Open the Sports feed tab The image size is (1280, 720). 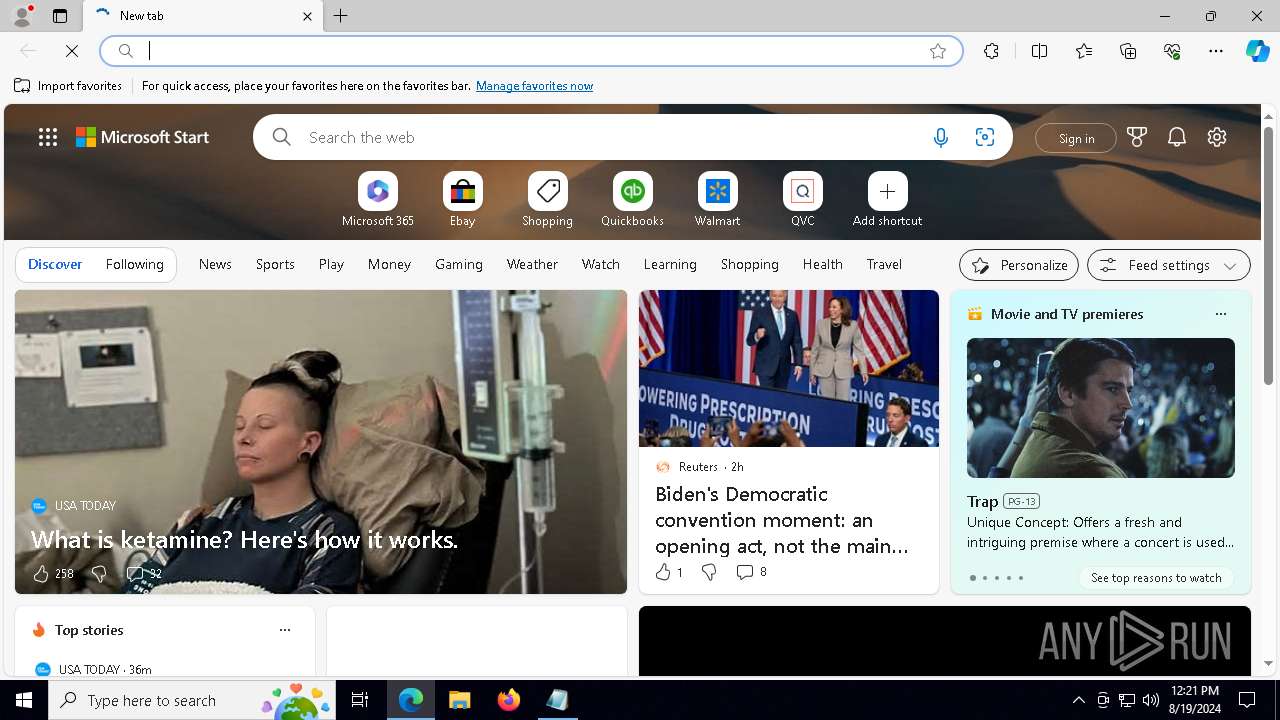point(275,265)
